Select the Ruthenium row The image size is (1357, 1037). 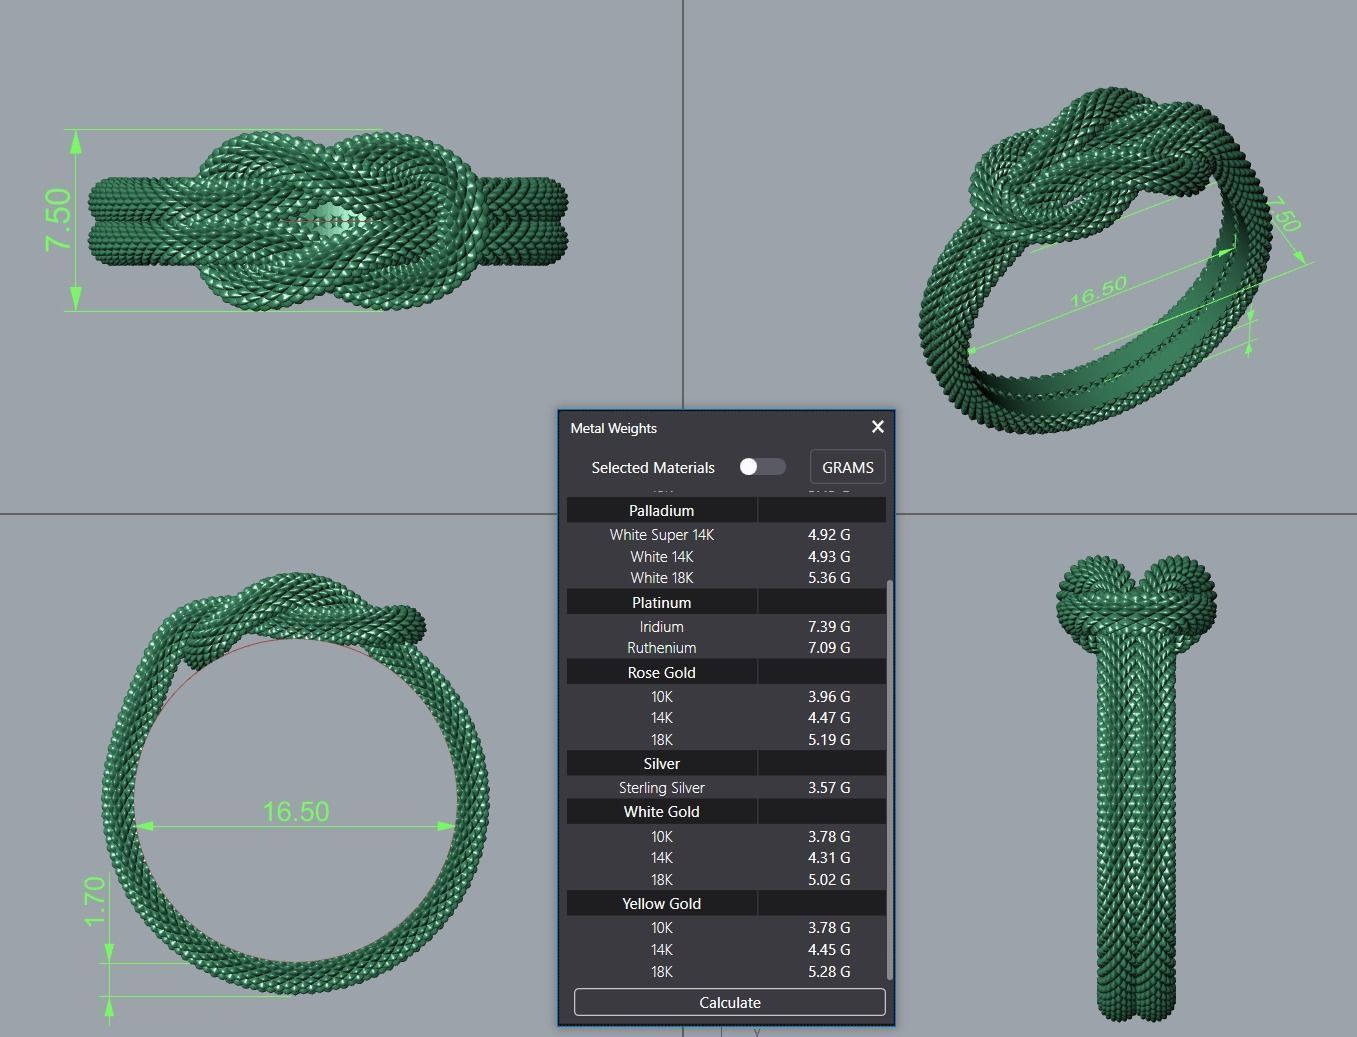(x=726, y=648)
